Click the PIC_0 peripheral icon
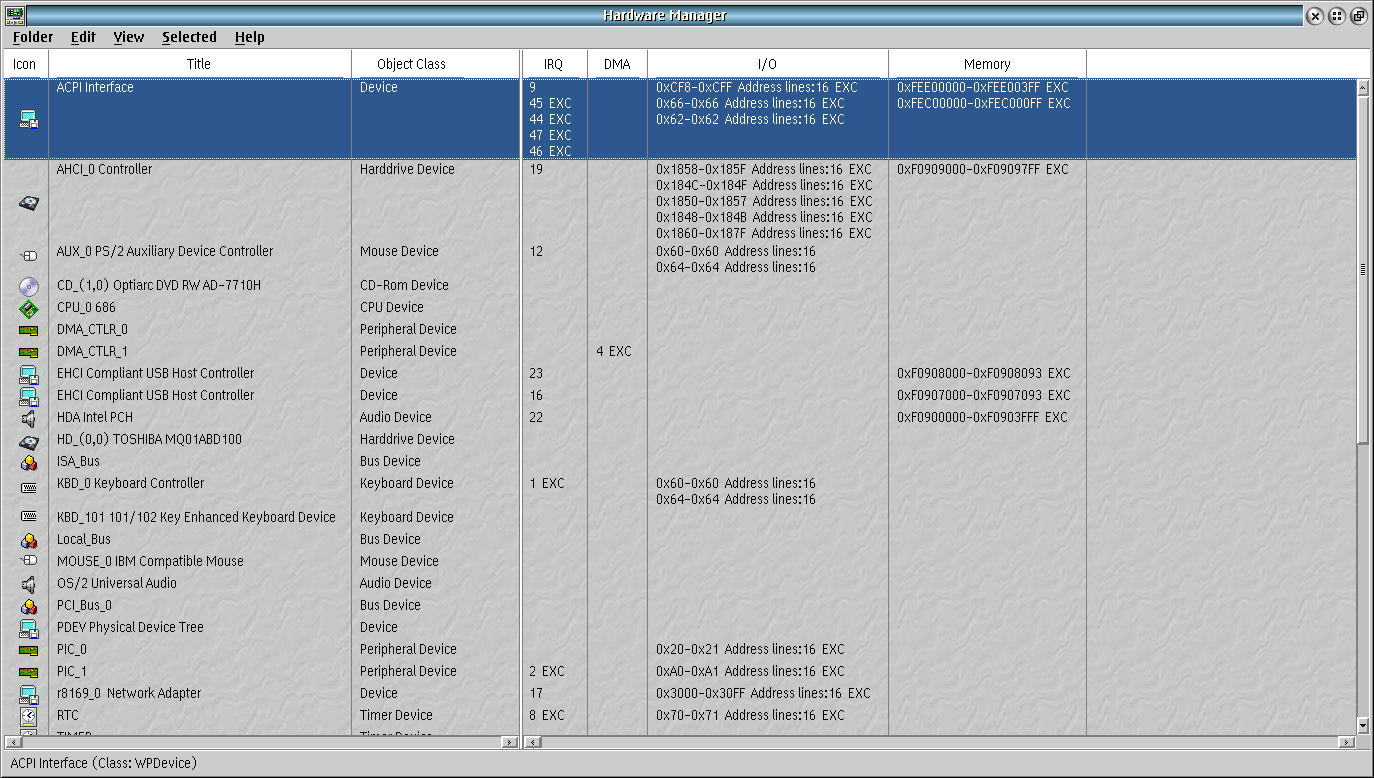 (x=28, y=650)
